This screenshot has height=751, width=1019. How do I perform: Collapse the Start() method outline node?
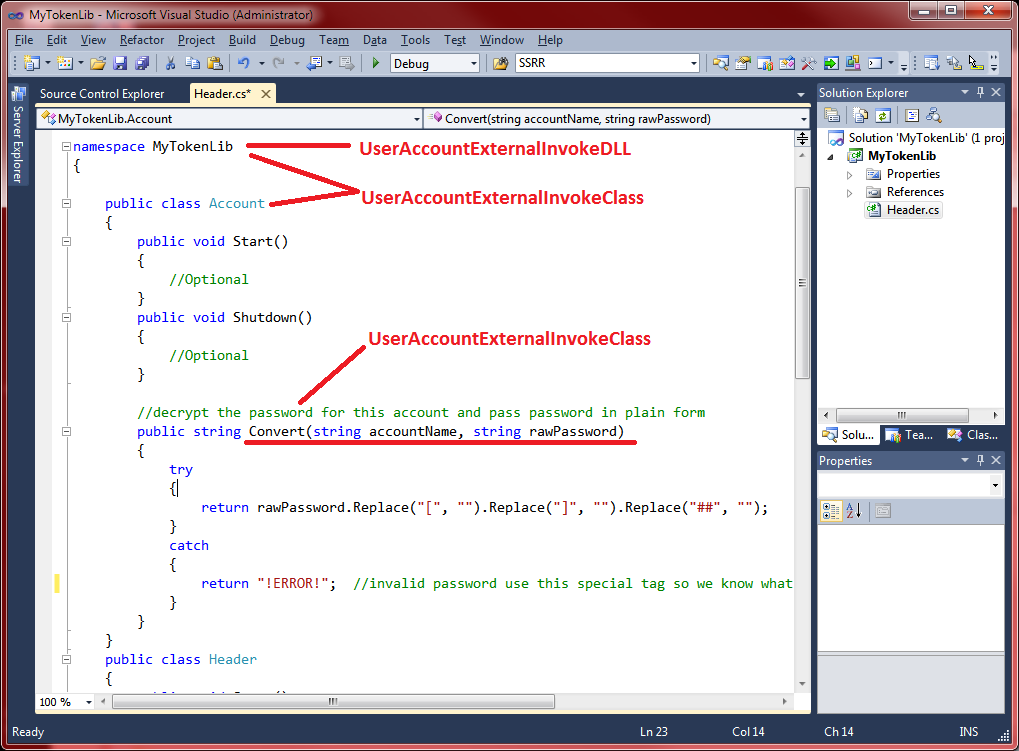click(x=66, y=242)
